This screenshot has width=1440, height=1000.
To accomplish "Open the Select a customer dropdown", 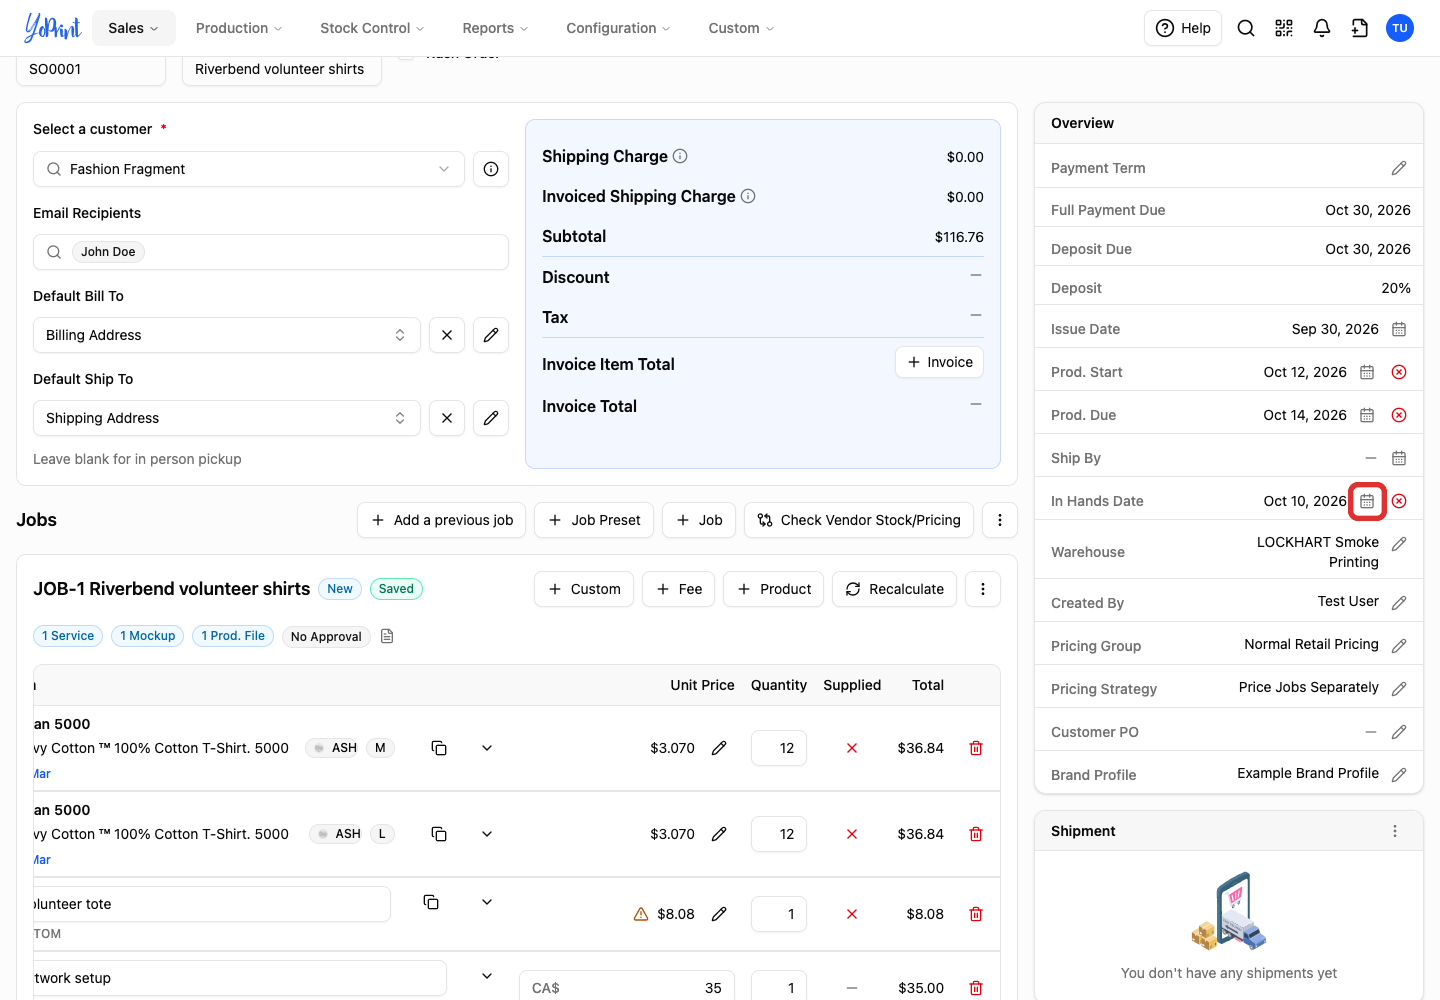I will coord(249,169).
